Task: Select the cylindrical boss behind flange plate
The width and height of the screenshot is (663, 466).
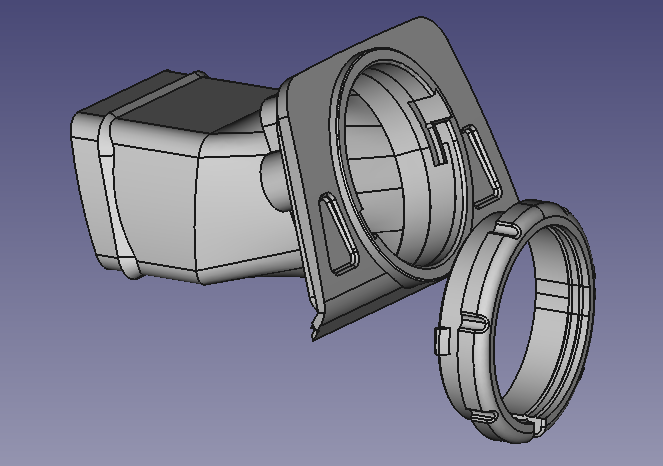Action: coord(275,182)
